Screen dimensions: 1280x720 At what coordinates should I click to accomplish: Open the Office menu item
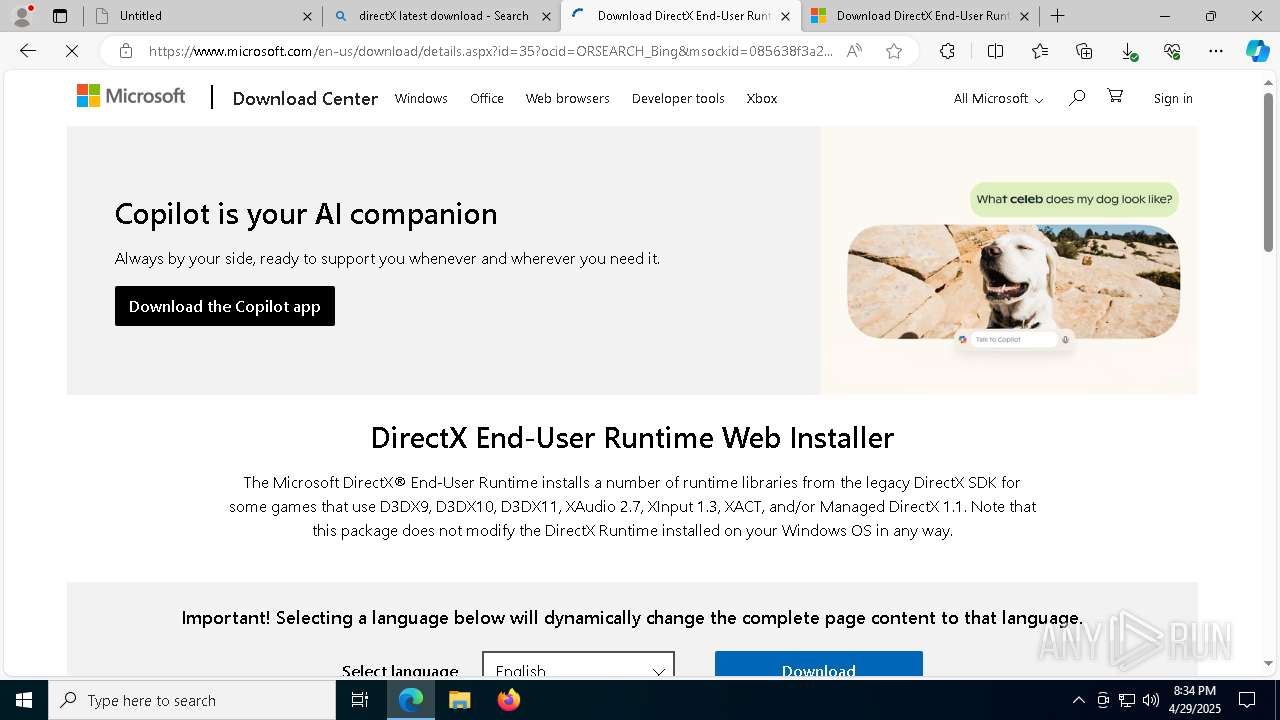pyautogui.click(x=487, y=98)
